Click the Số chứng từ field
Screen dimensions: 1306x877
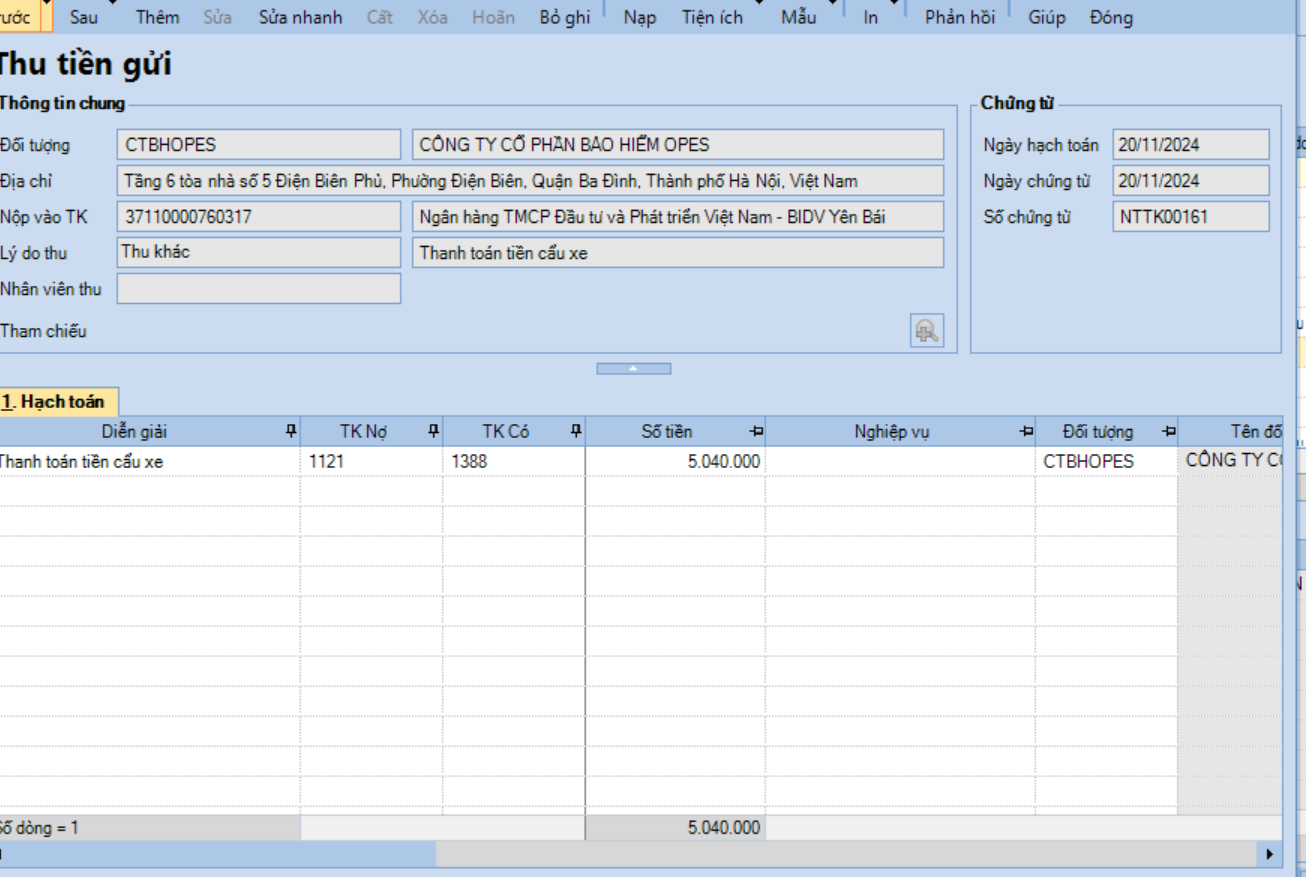tap(1190, 217)
